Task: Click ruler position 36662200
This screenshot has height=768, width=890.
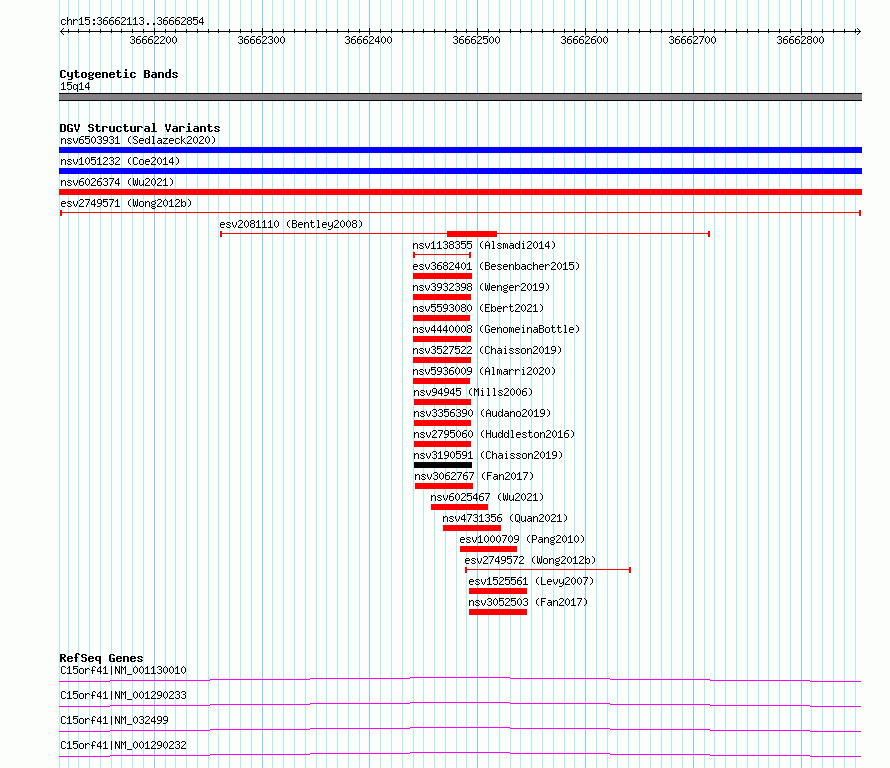Action: tap(153, 40)
